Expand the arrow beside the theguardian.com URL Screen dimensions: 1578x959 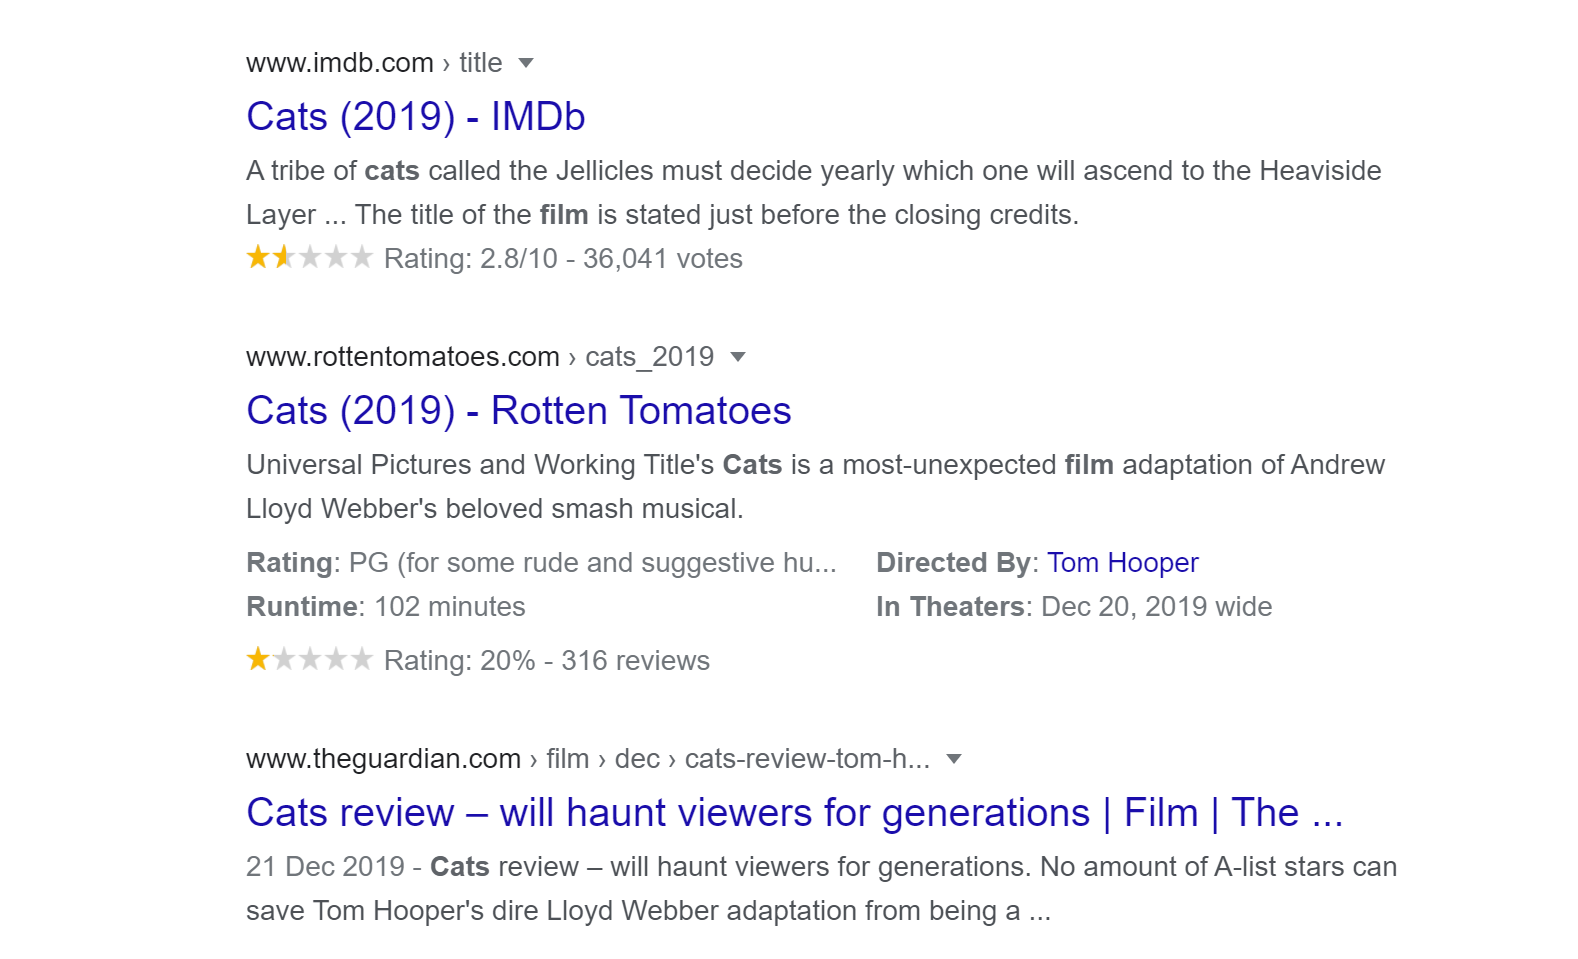[954, 759]
